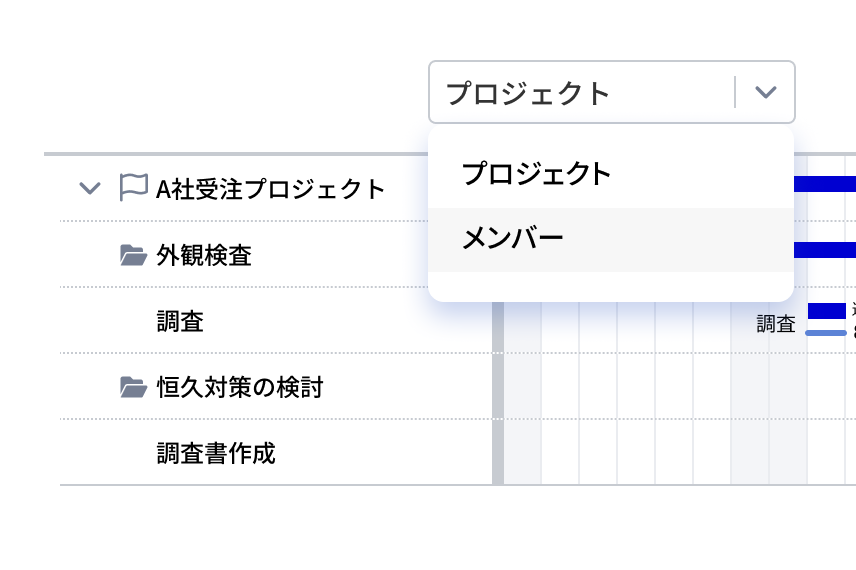The image size is (856, 570).
Task: Click the プロジェクト combo box field
Action: 582,93
